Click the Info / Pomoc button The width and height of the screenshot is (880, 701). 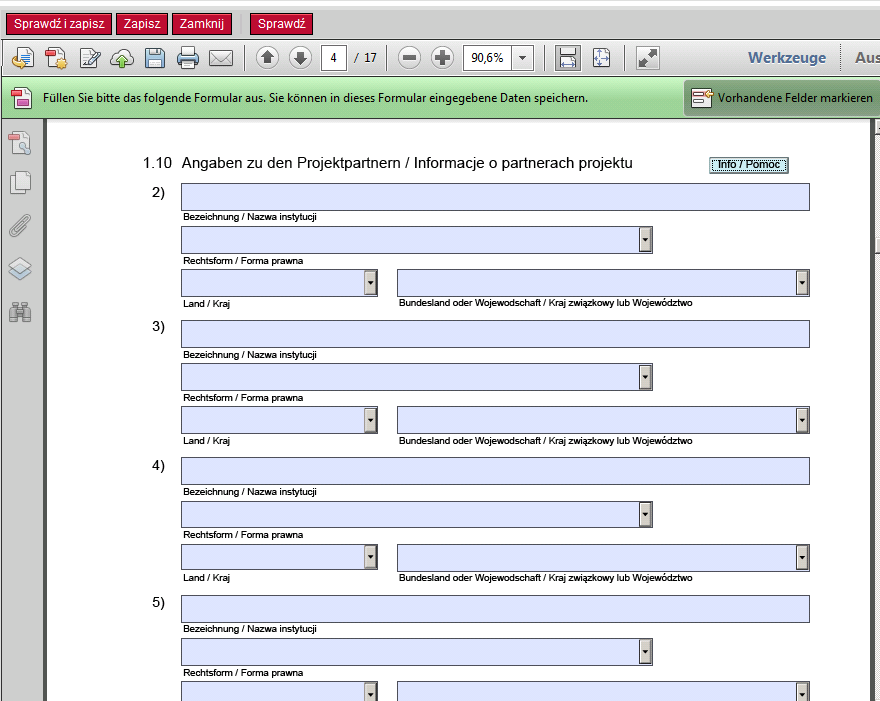click(x=749, y=165)
